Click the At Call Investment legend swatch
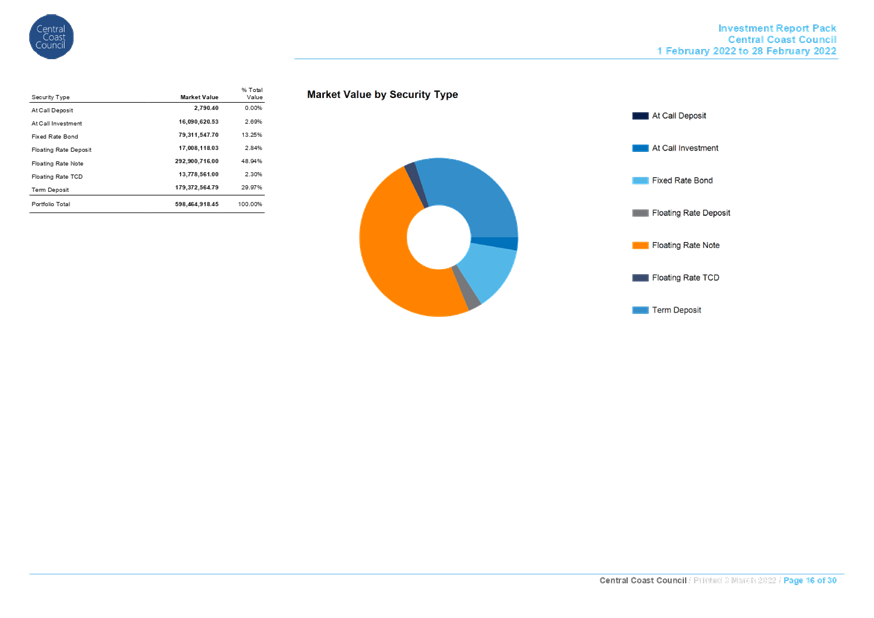 pyautogui.click(x=640, y=148)
